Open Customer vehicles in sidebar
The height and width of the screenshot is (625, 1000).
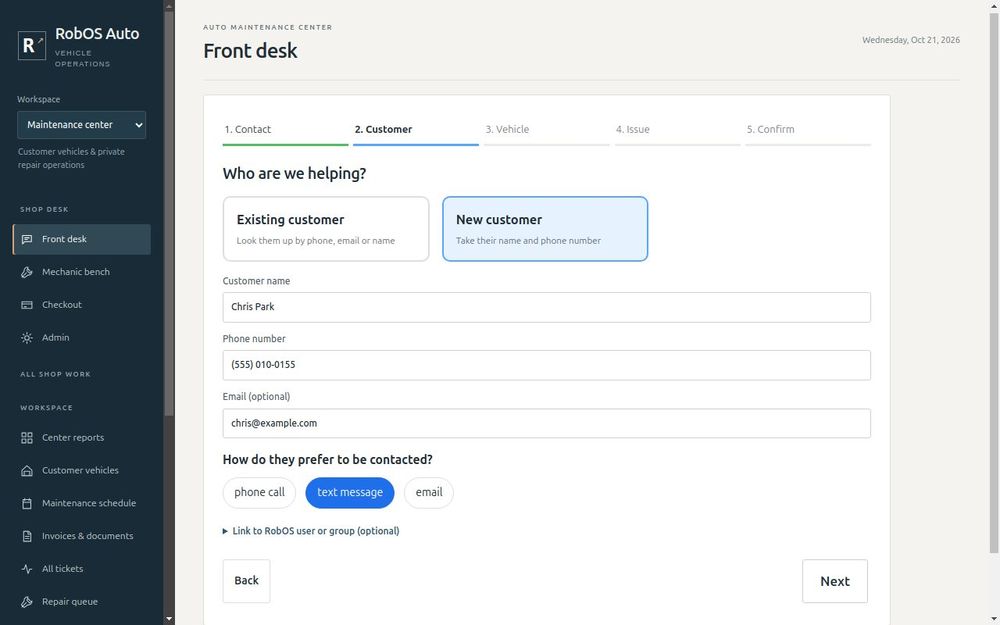coord(82,471)
